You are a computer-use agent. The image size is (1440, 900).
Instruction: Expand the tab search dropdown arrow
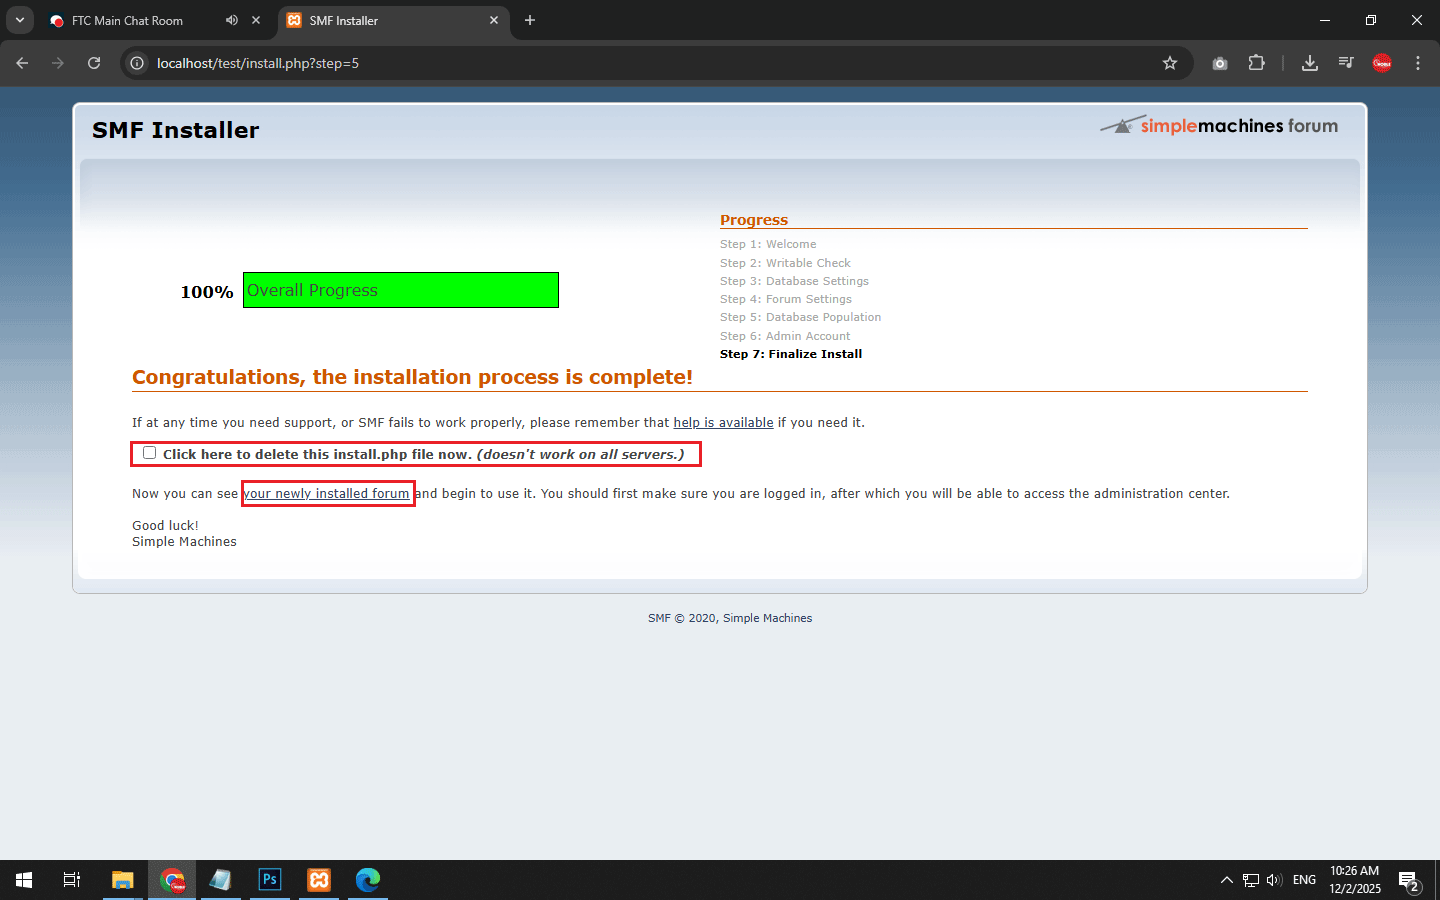(x=19, y=20)
